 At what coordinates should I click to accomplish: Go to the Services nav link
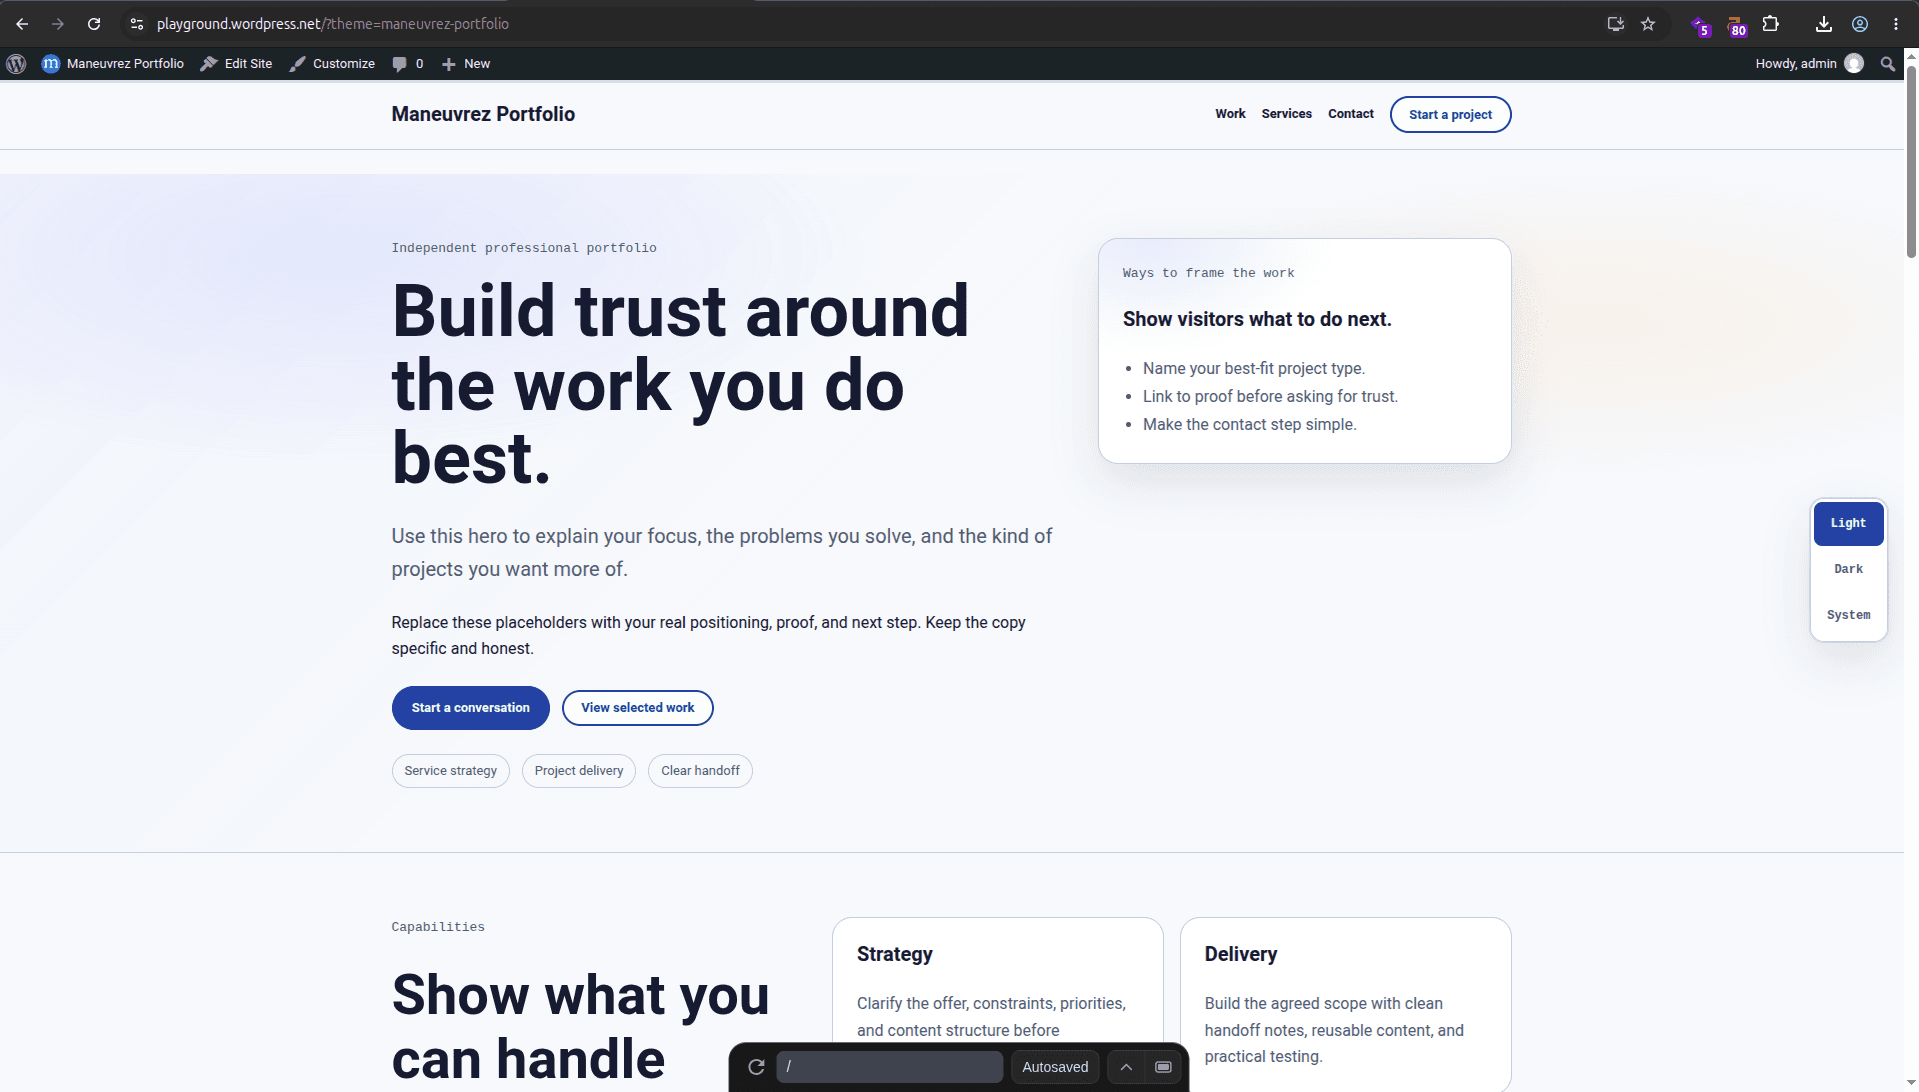click(x=1286, y=114)
